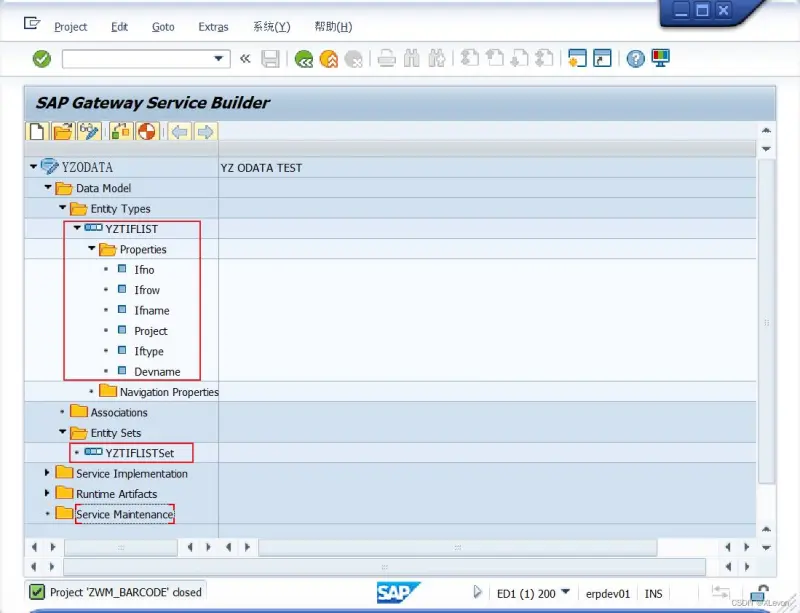Open the Edit menu

point(119,27)
